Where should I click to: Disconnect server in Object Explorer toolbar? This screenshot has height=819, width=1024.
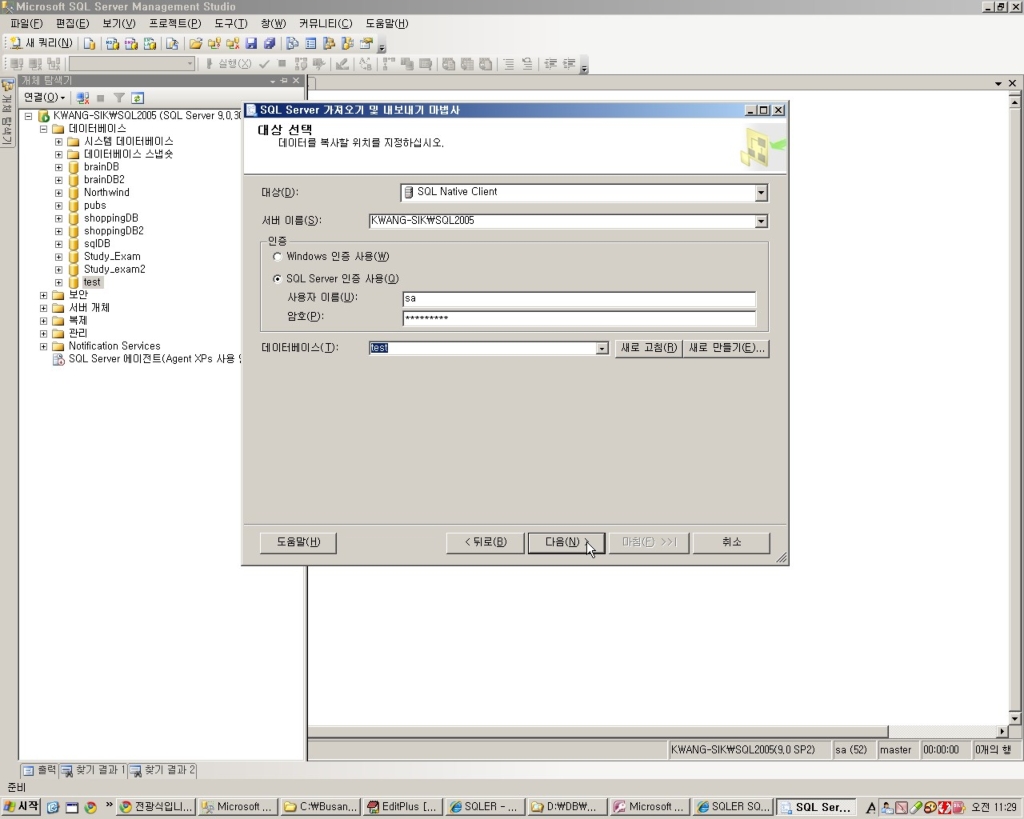(82, 98)
